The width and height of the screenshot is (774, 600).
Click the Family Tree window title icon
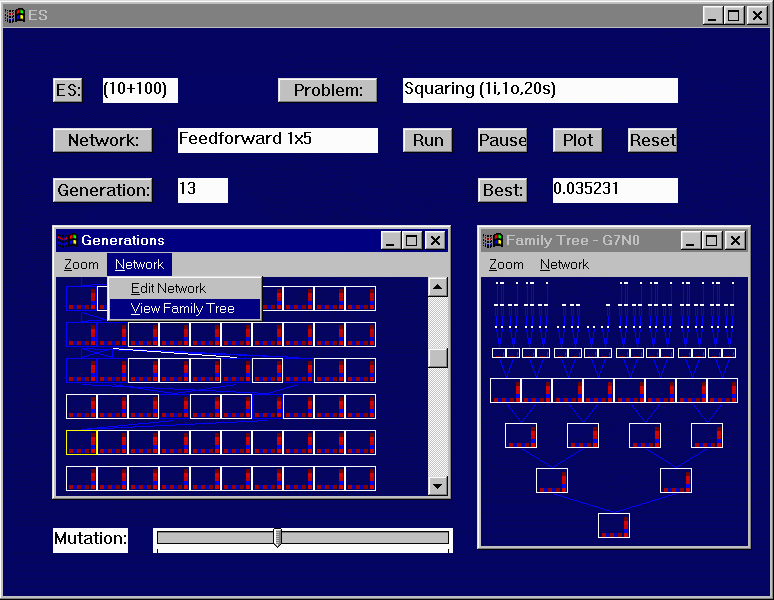[x=492, y=240]
